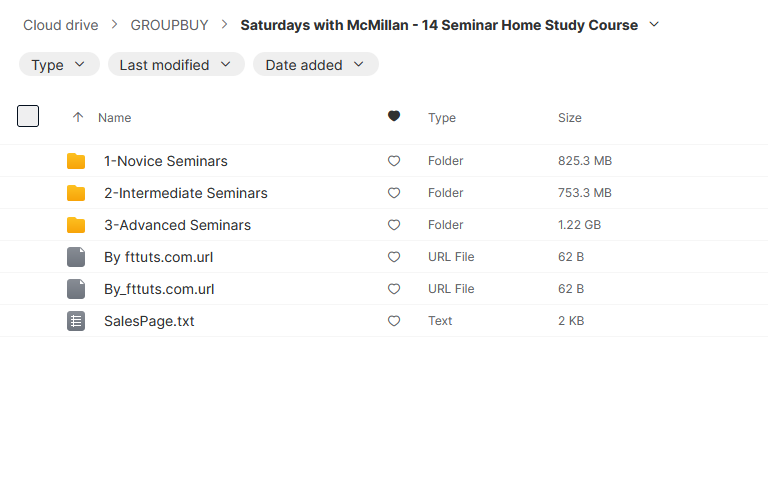Tick the select-all checkbox
Screen dimensions: 768x489
tap(28, 116)
